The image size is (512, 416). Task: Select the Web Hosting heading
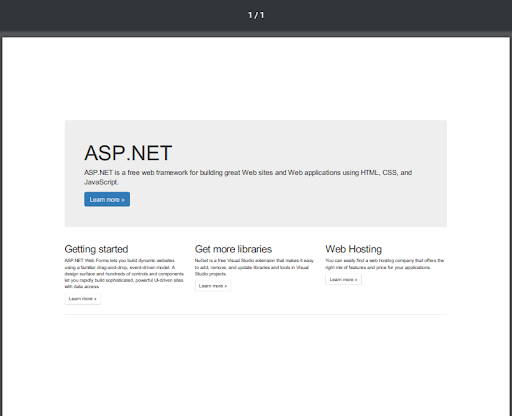(354, 249)
